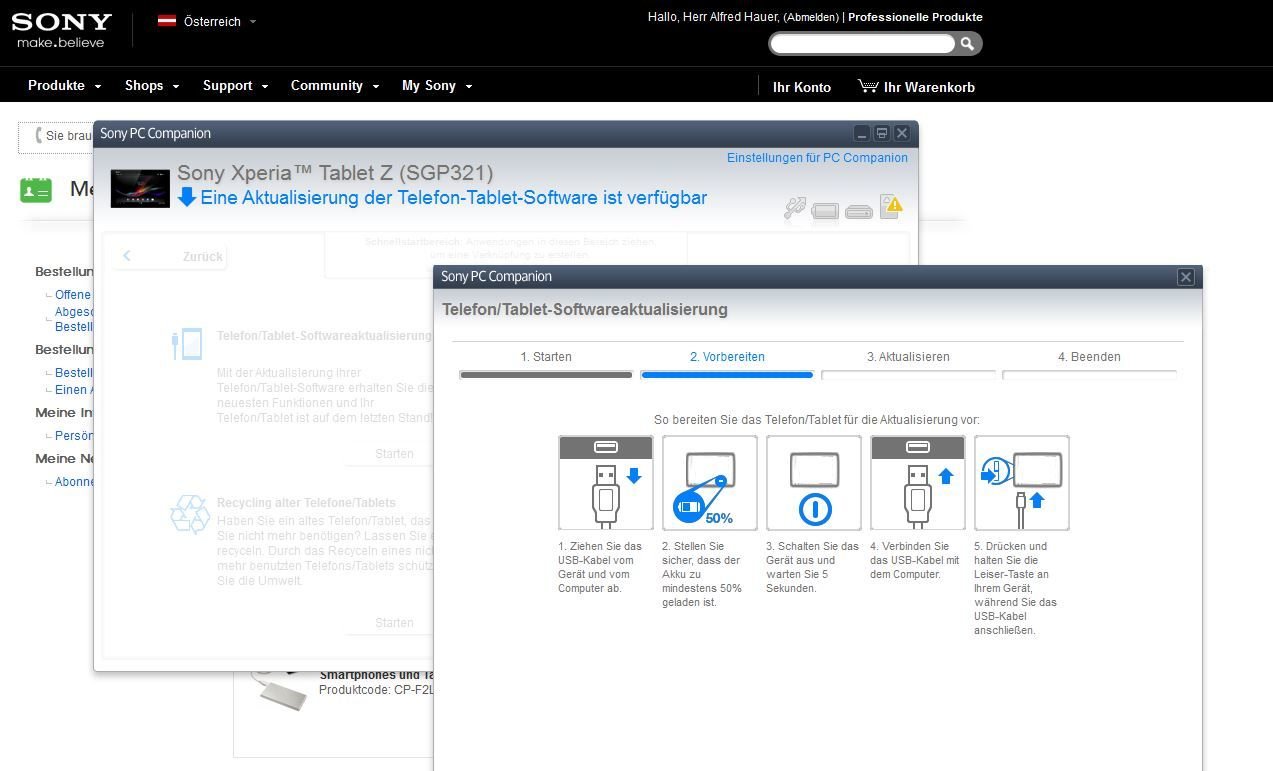
Task: Click the 'Telefon/Tablet-Softwareaktualisierung' dialog heading
Action: (x=585, y=310)
